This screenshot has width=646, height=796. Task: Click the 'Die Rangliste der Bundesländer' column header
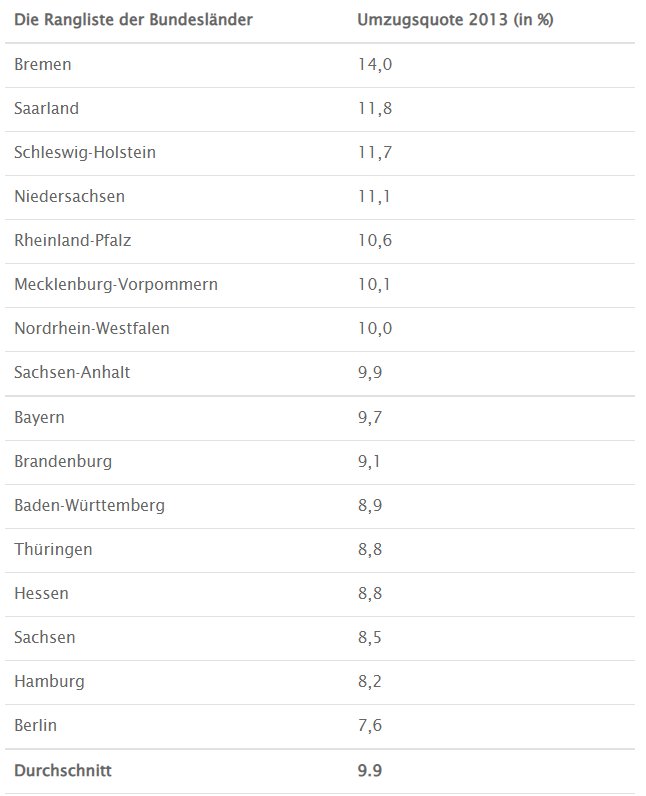(133, 20)
